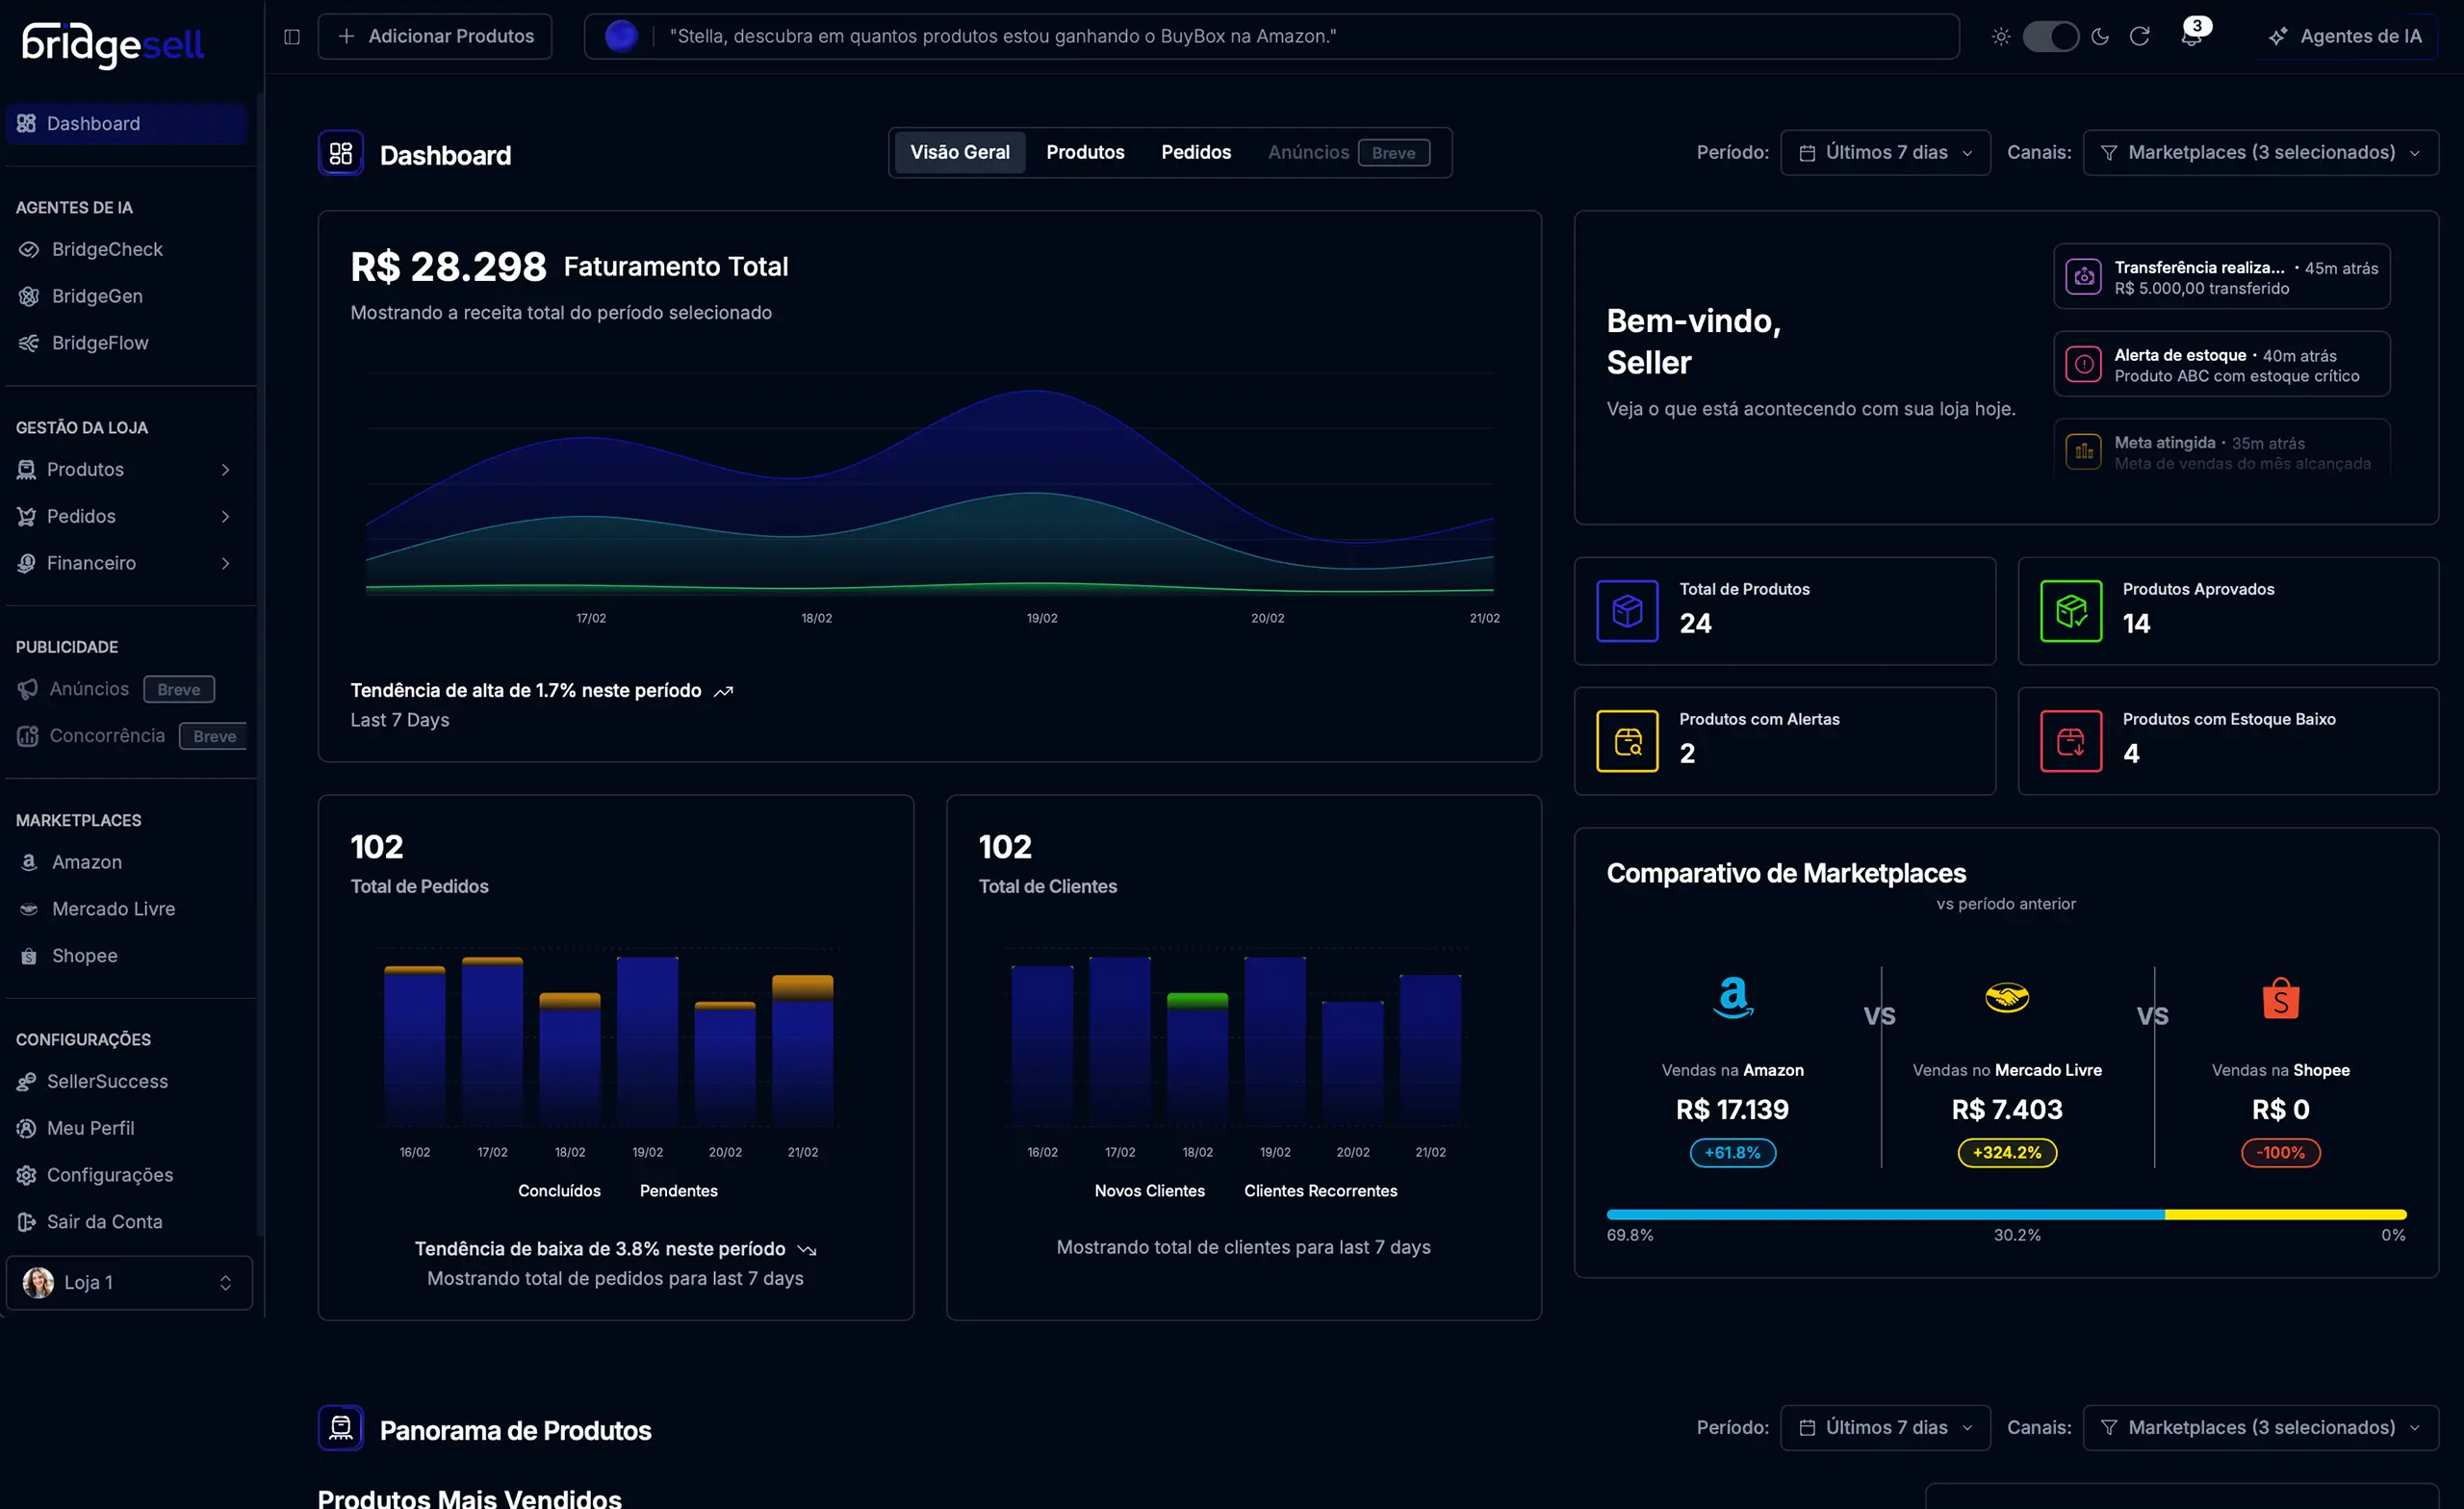Click the Agentes de IA button
The width and height of the screenshot is (2464, 1509).
(2345, 37)
